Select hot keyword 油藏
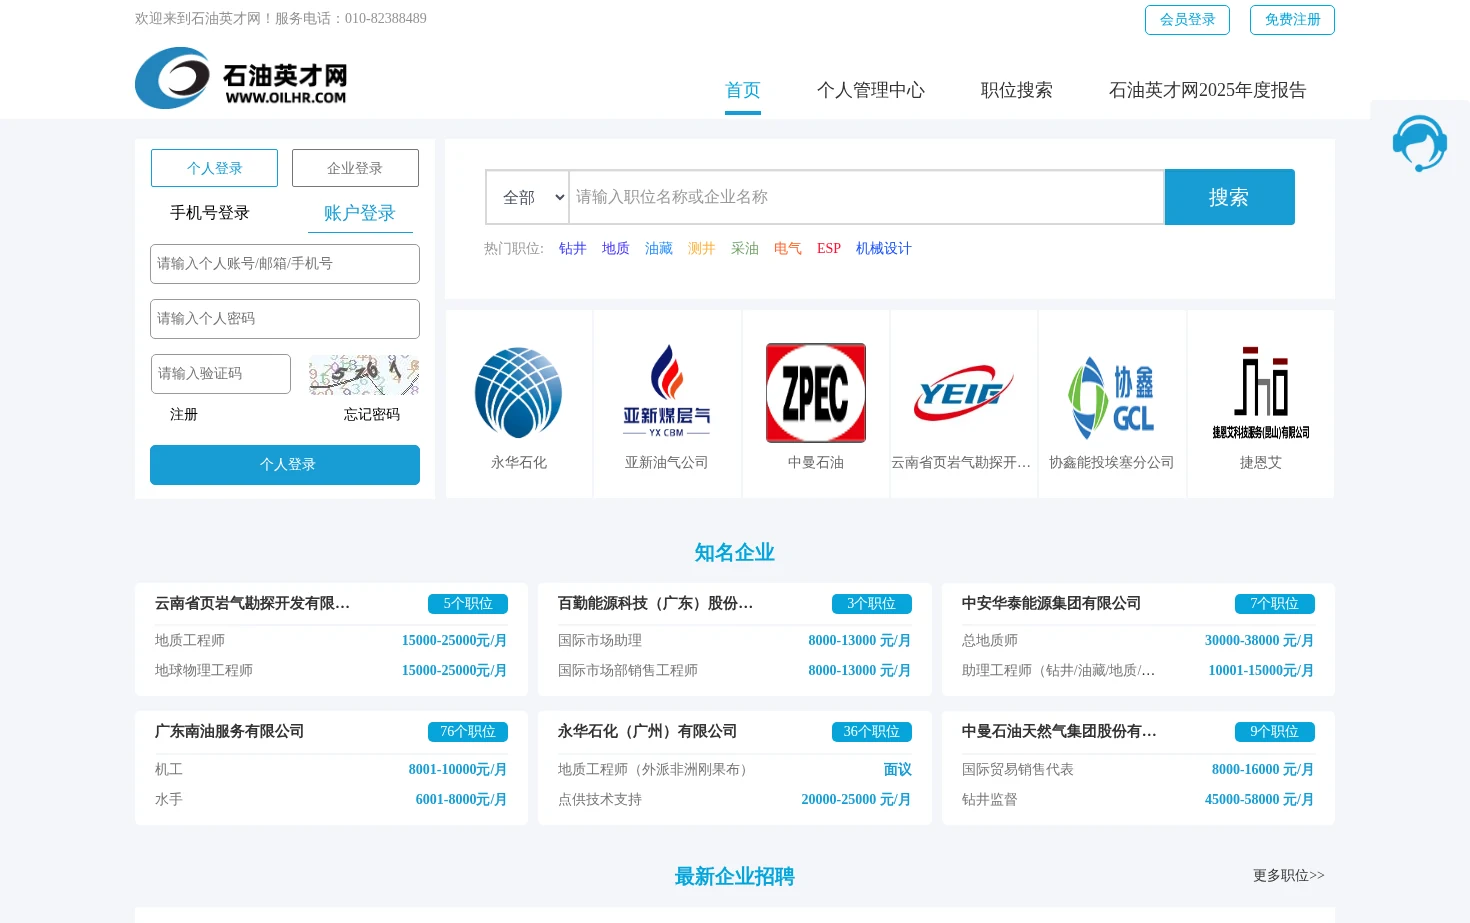Screen dimensions: 1470x923 pos(658,248)
